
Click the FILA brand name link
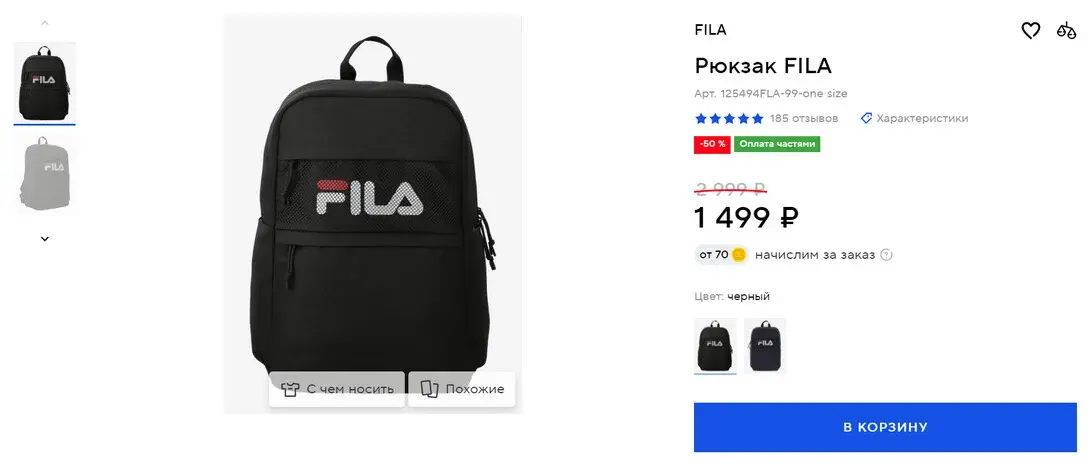pyautogui.click(x=710, y=30)
